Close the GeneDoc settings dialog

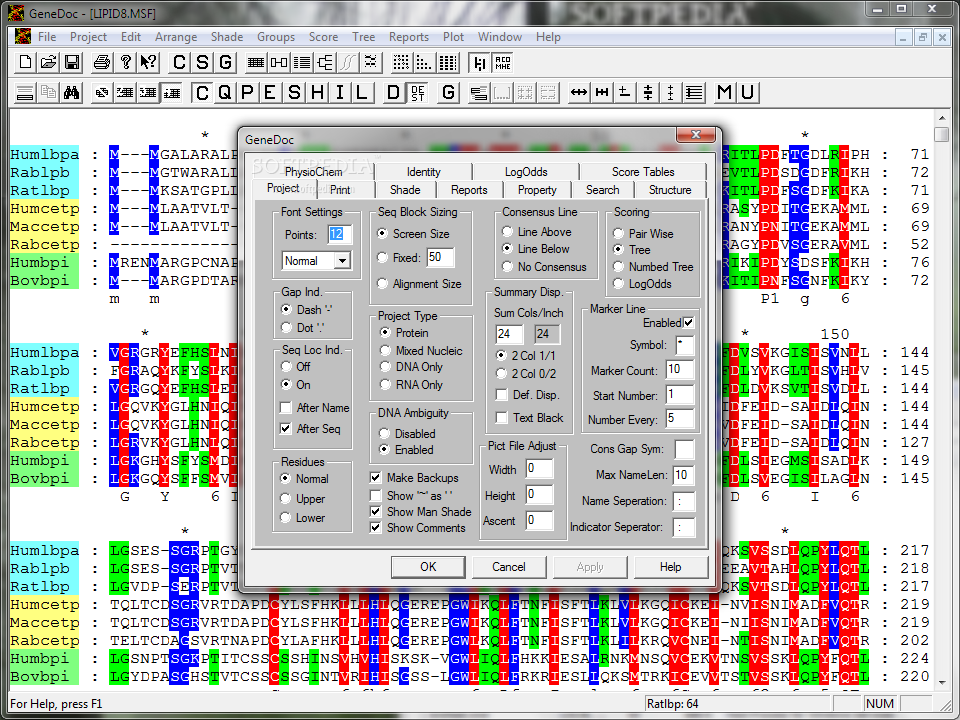coord(696,134)
